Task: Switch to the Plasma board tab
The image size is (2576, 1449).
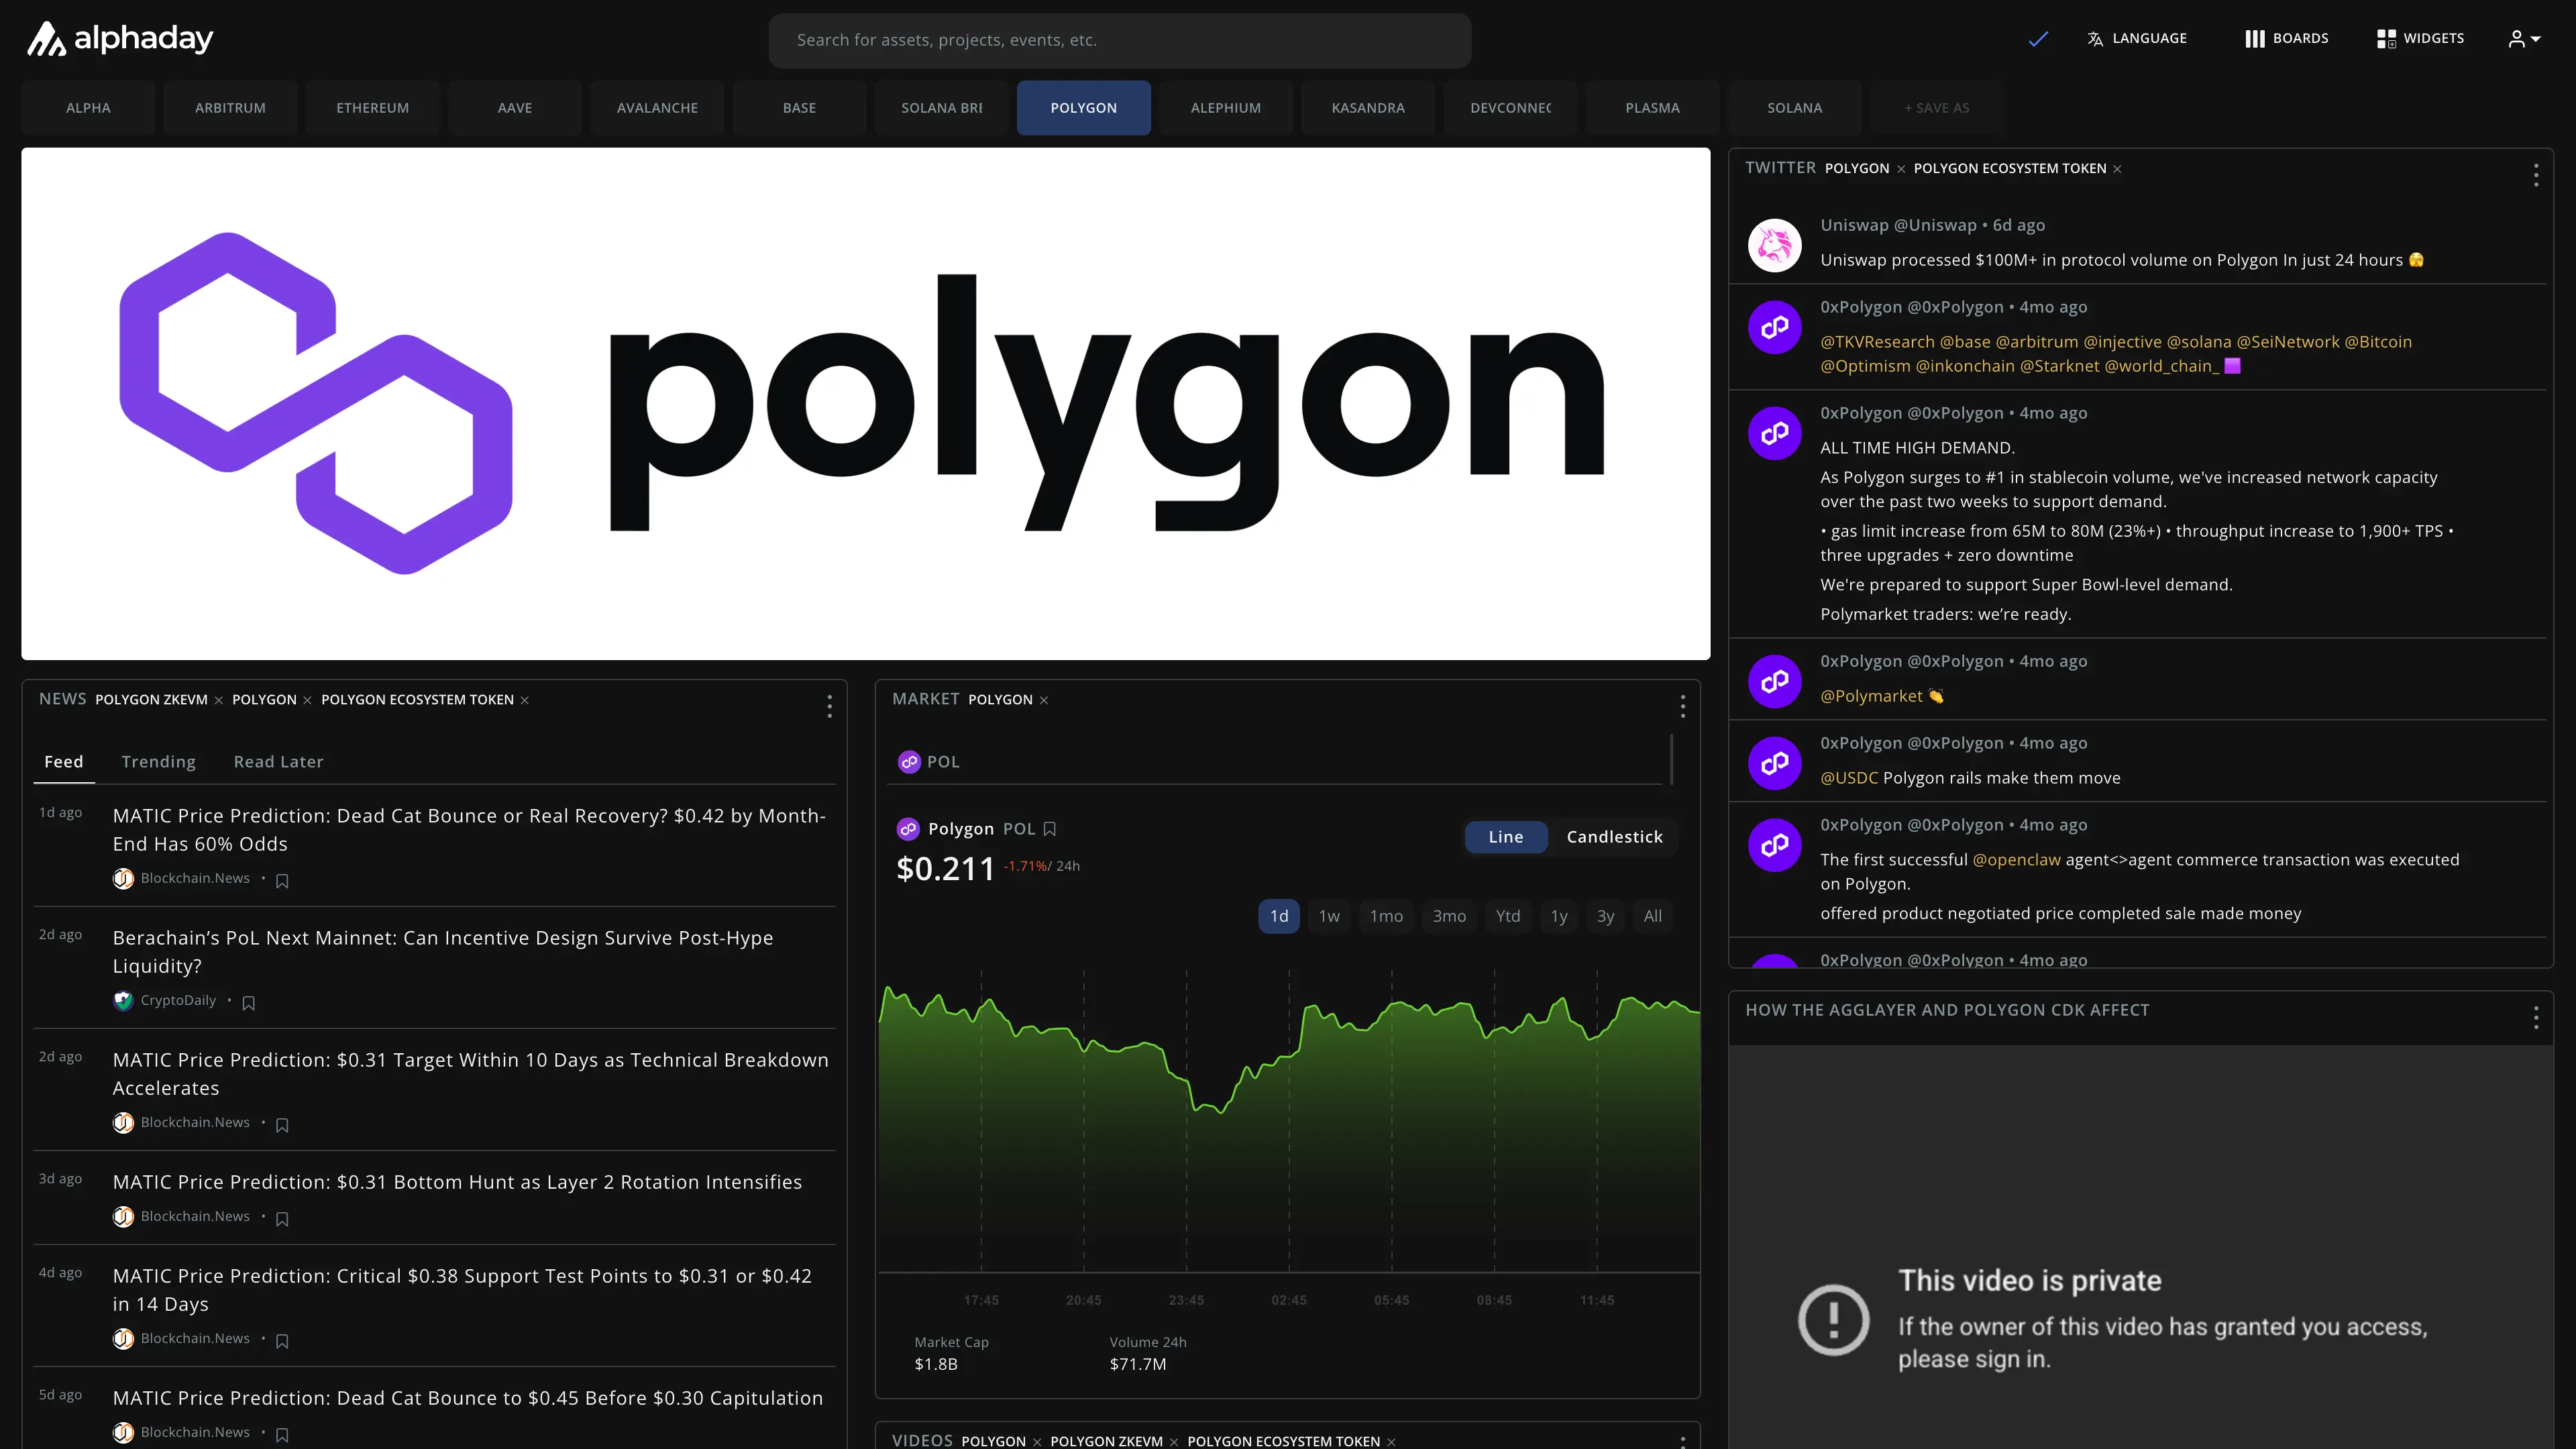Action: pyautogui.click(x=1652, y=108)
